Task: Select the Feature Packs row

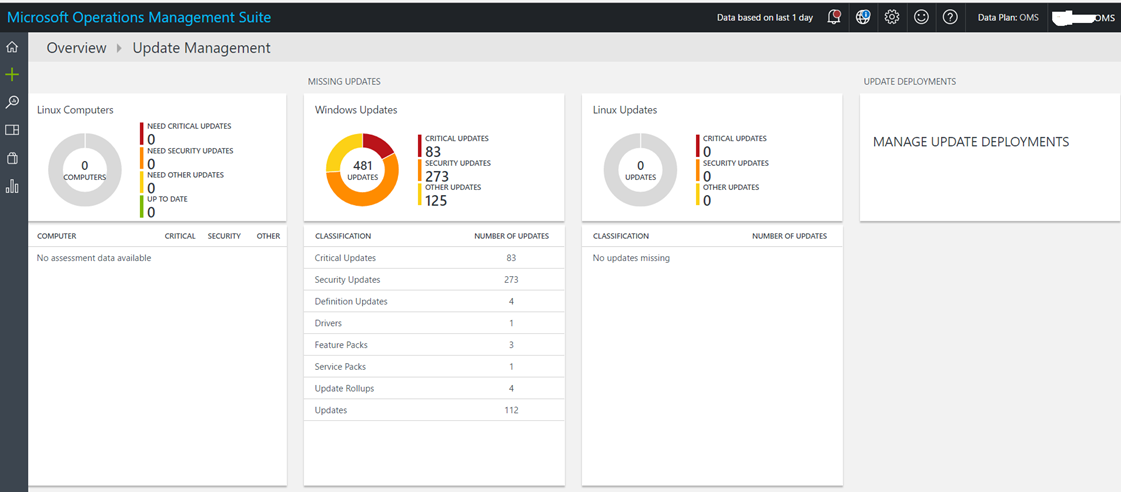Action: pyautogui.click(x=434, y=345)
